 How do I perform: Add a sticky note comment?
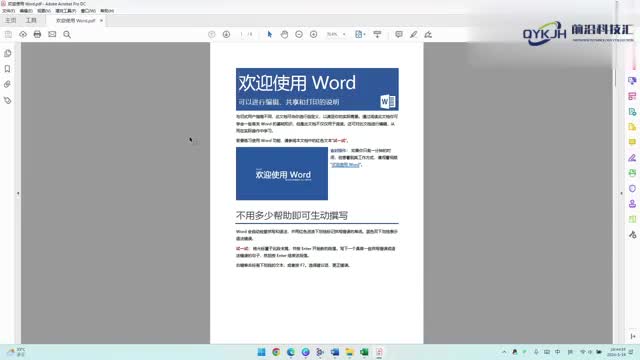399,34
